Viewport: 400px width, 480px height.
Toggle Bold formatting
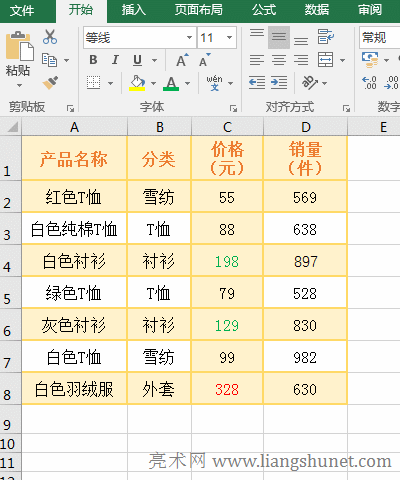(x=93, y=60)
